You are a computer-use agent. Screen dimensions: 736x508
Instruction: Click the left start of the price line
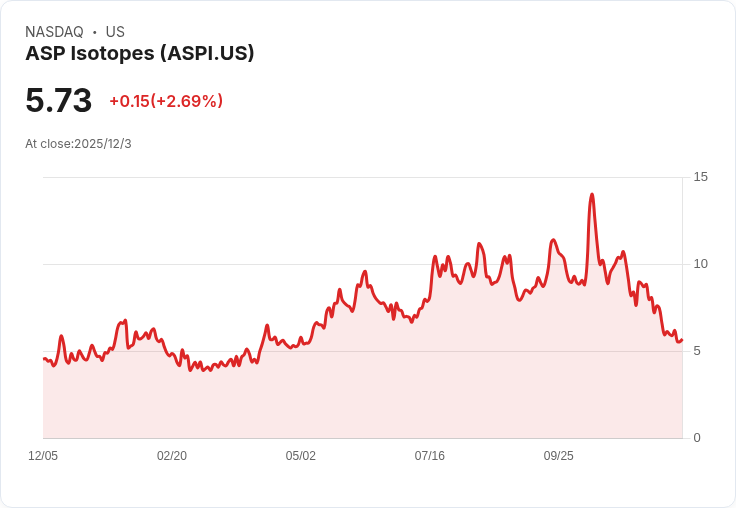[44, 358]
